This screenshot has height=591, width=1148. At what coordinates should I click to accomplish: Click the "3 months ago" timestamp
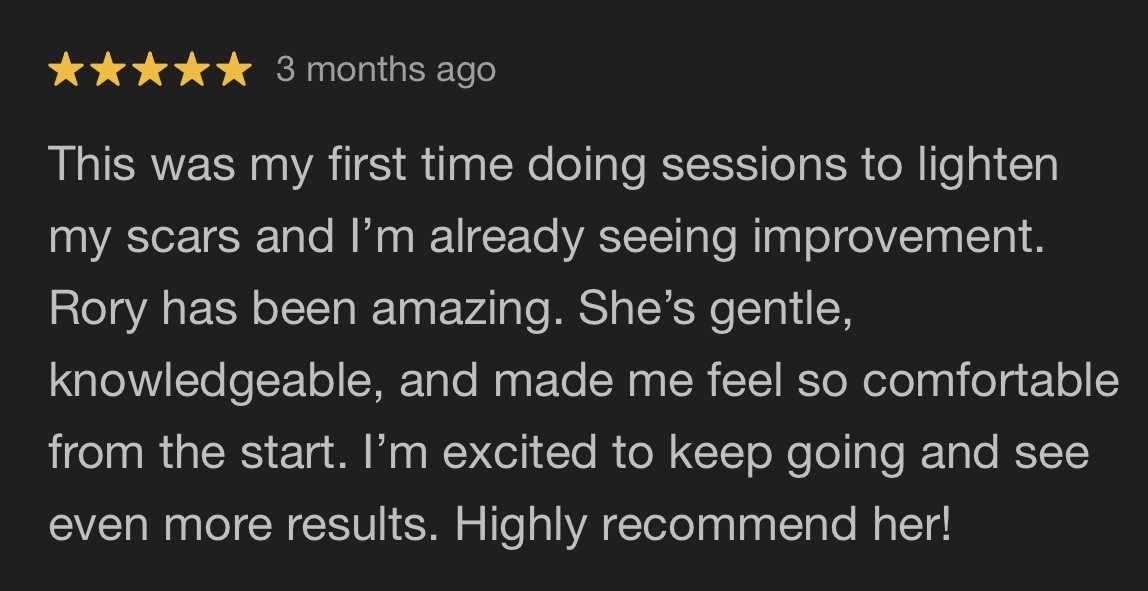click(386, 70)
